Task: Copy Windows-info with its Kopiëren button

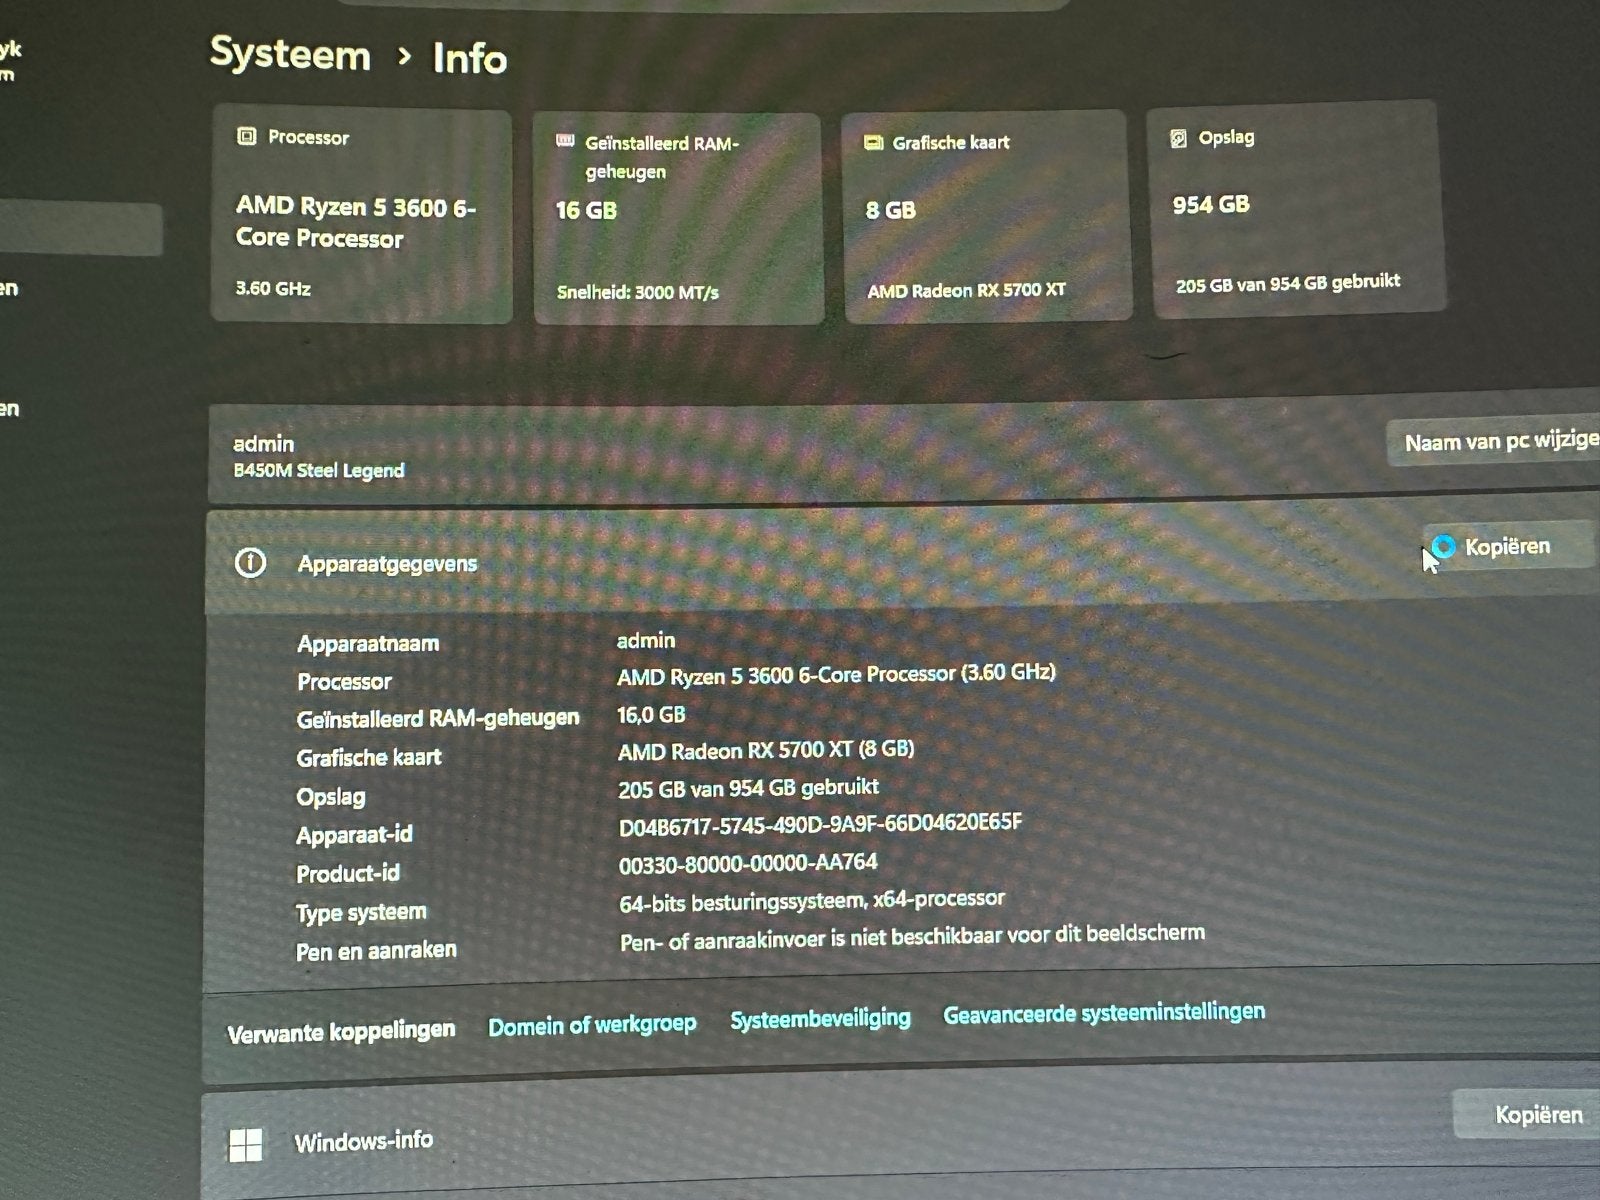Action: 1526,1114
